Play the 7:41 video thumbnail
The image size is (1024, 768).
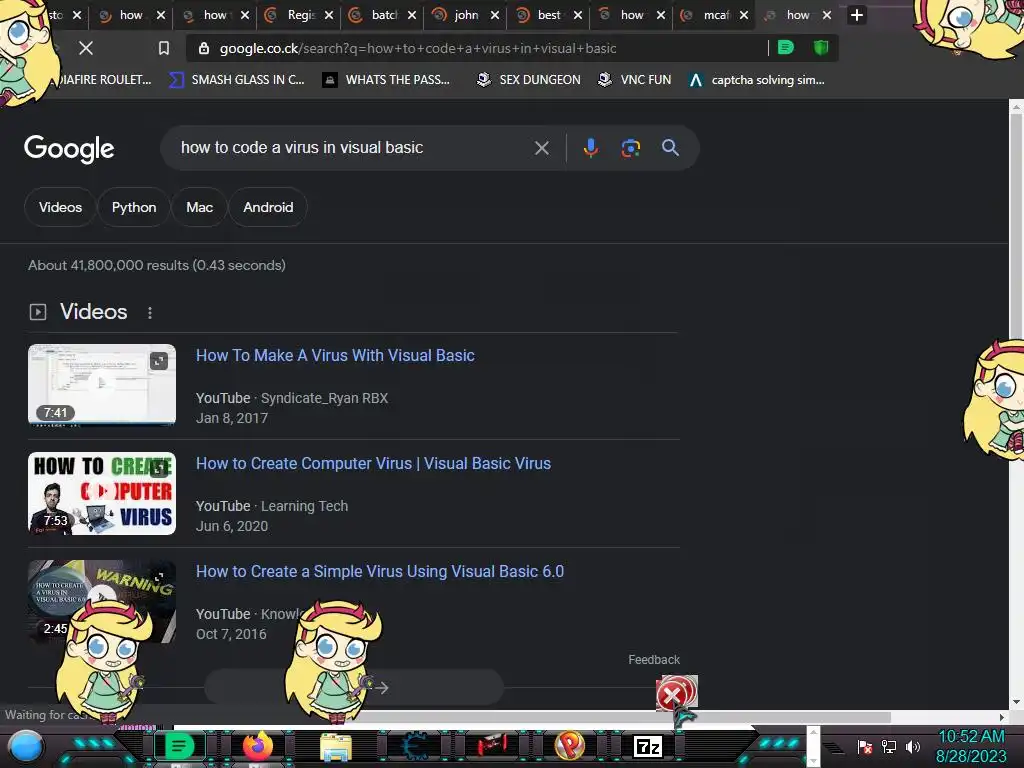click(102, 385)
